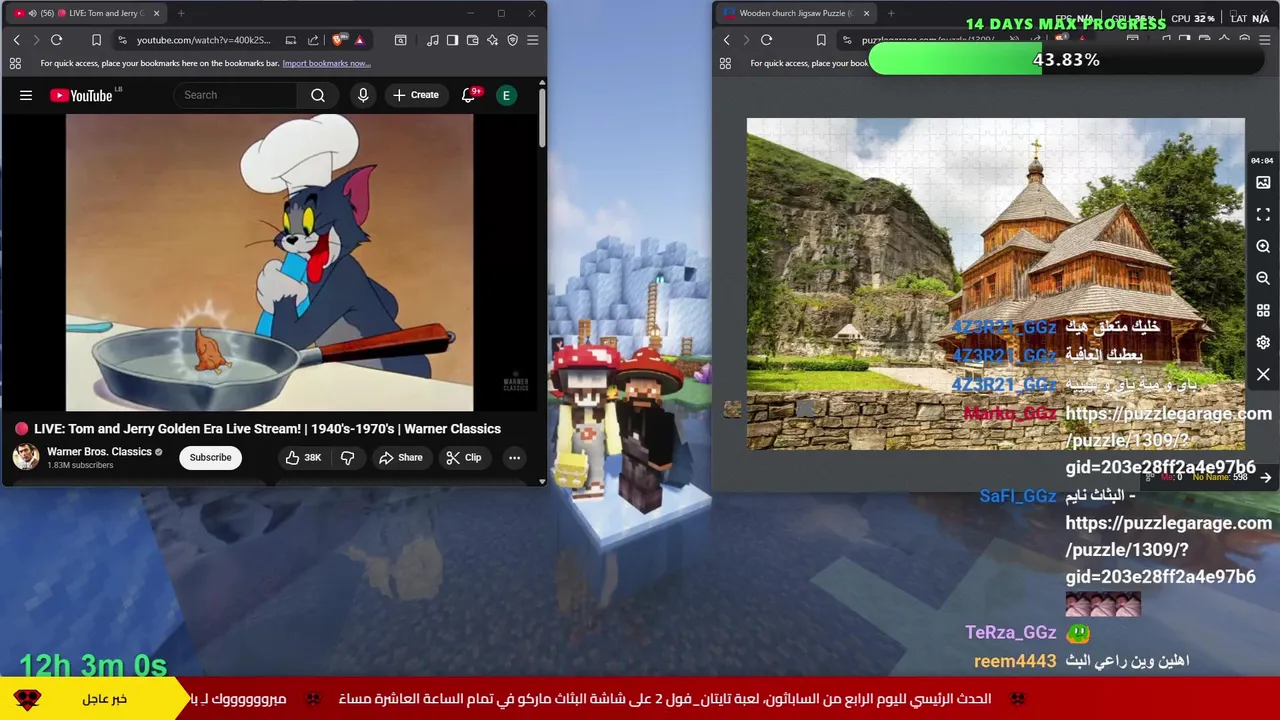The image size is (1280, 720).
Task: Like the video showing 38K
Action: 302,457
